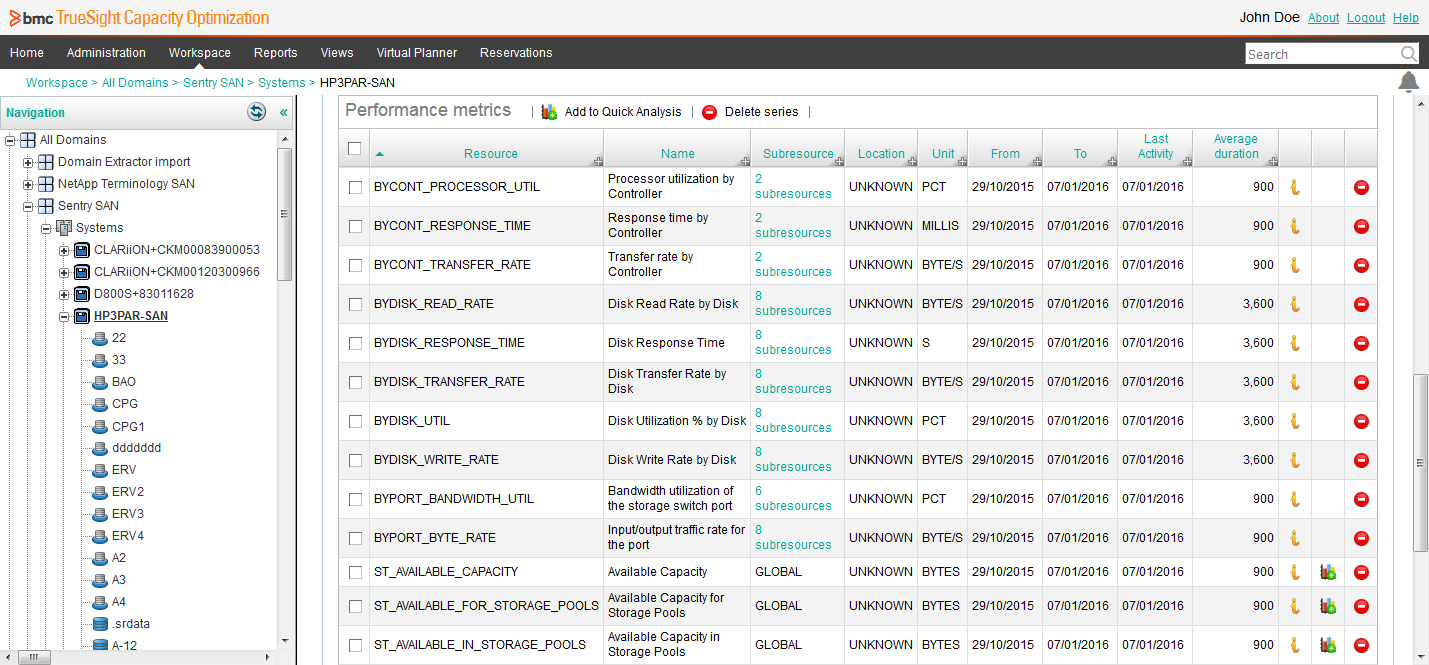Image resolution: width=1429 pixels, height=665 pixels.
Task: Expand the CLARiiON+CKM00083900053 node
Action: (x=64, y=250)
